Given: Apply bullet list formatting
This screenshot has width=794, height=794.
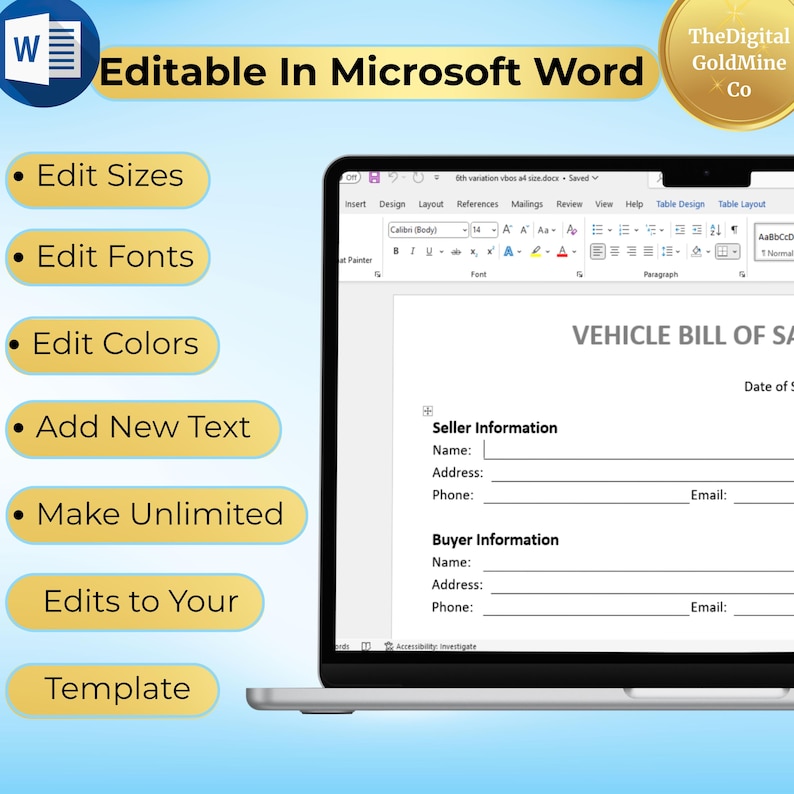Looking at the screenshot, I should point(598,229).
